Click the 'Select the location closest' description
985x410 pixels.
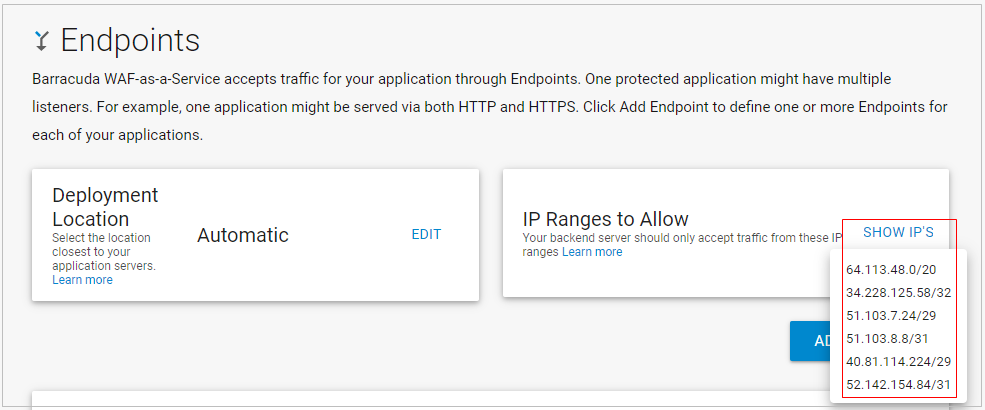pos(103,252)
